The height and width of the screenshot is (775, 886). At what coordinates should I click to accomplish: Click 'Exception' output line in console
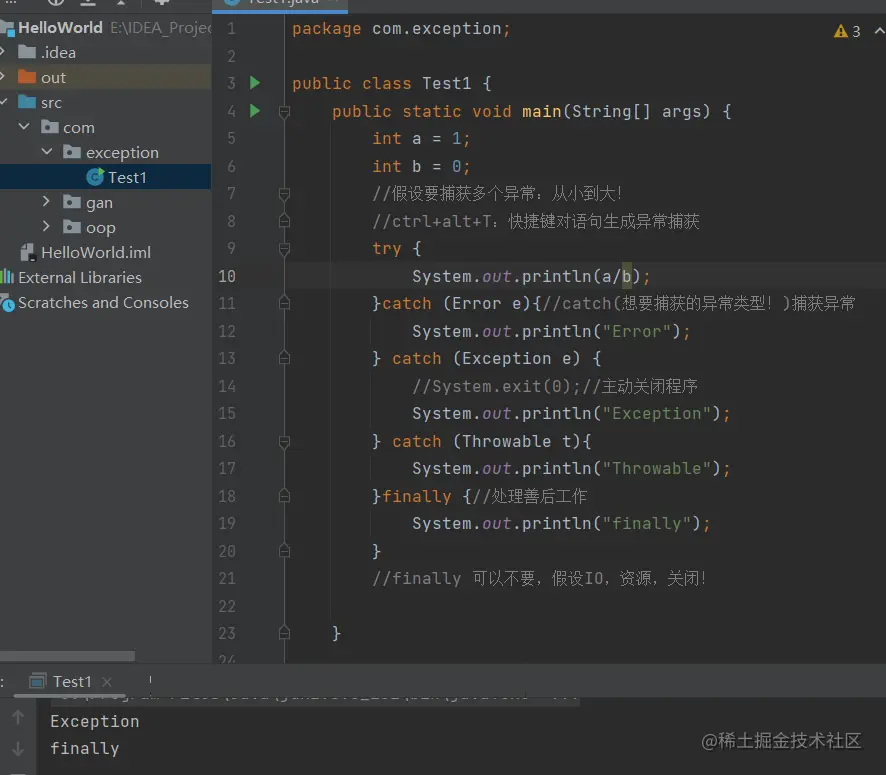pyautogui.click(x=94, y=721)
